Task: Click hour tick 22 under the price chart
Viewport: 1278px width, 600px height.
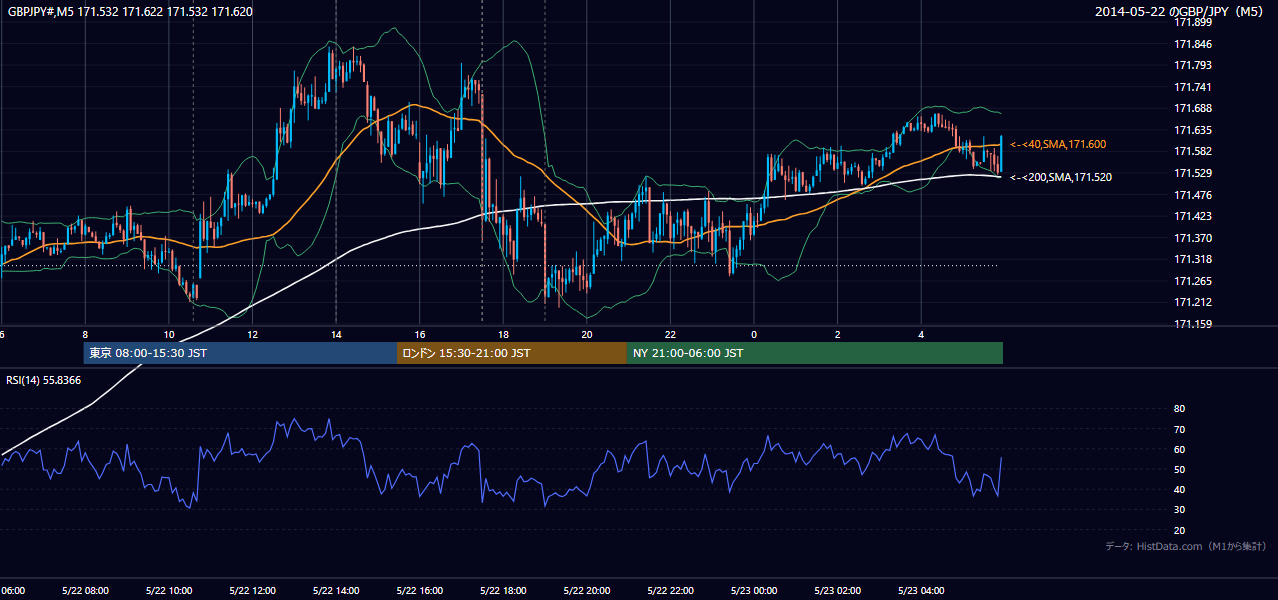Action: coord(670,335)
